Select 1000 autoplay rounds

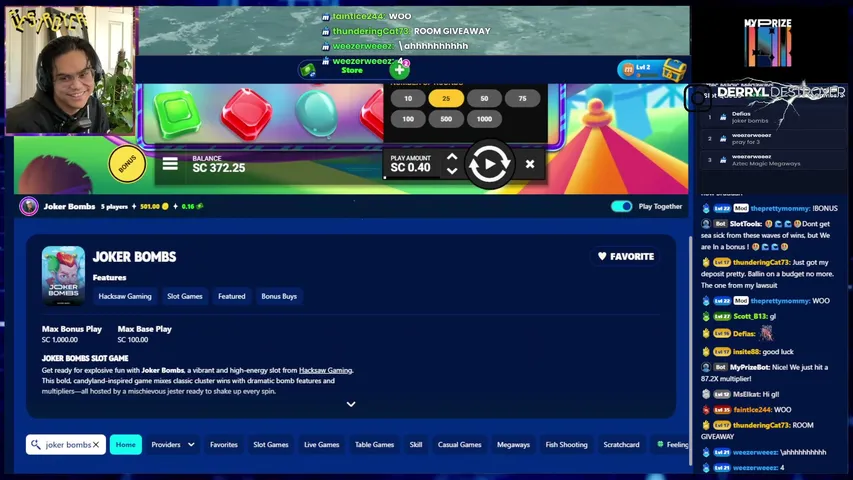484,119
